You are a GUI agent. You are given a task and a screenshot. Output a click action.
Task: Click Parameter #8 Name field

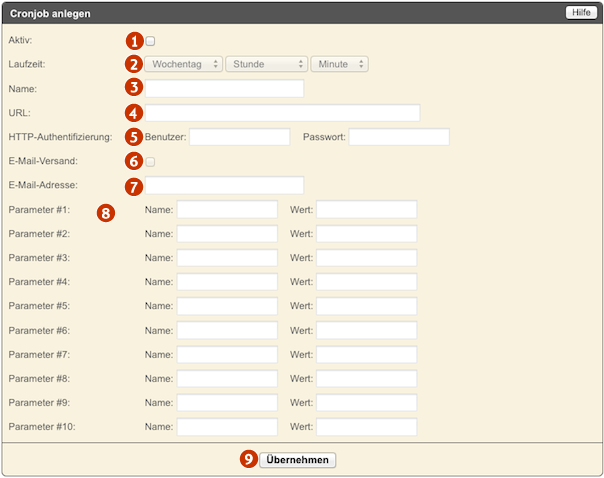point(227,379)
